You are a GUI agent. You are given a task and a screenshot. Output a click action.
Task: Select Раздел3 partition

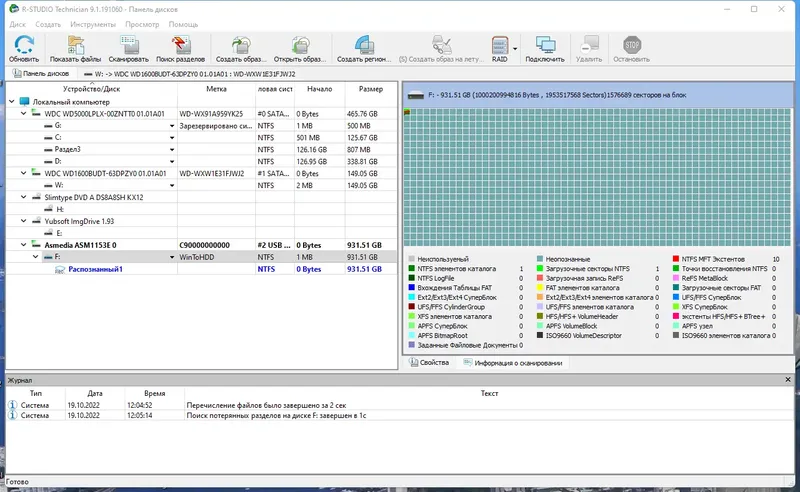67,150
